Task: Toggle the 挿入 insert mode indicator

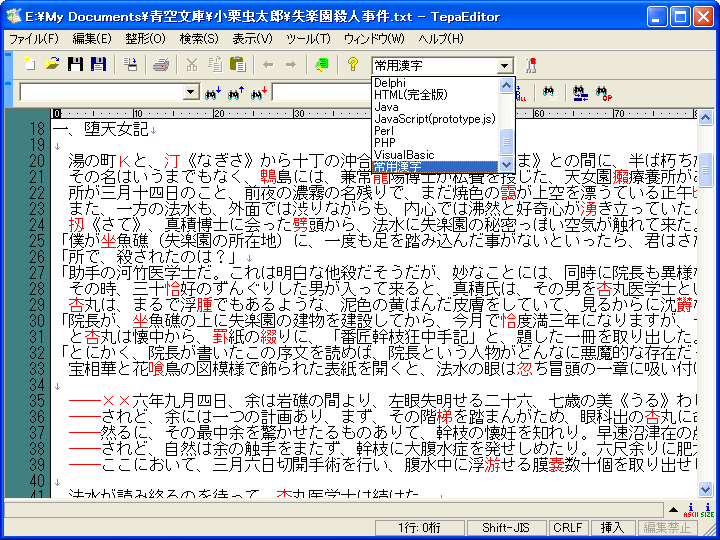Action: coord(612,528)
